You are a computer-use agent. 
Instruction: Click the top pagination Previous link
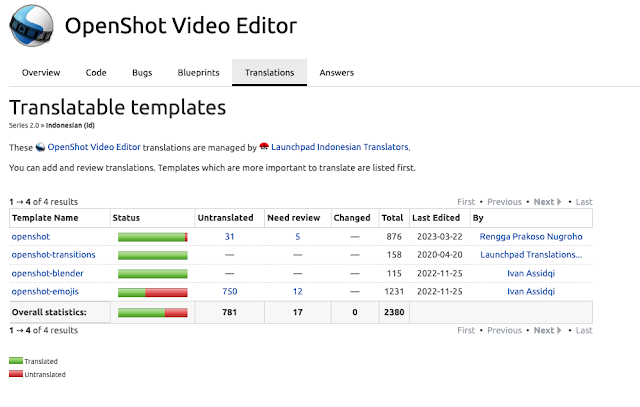click(504, 202)
